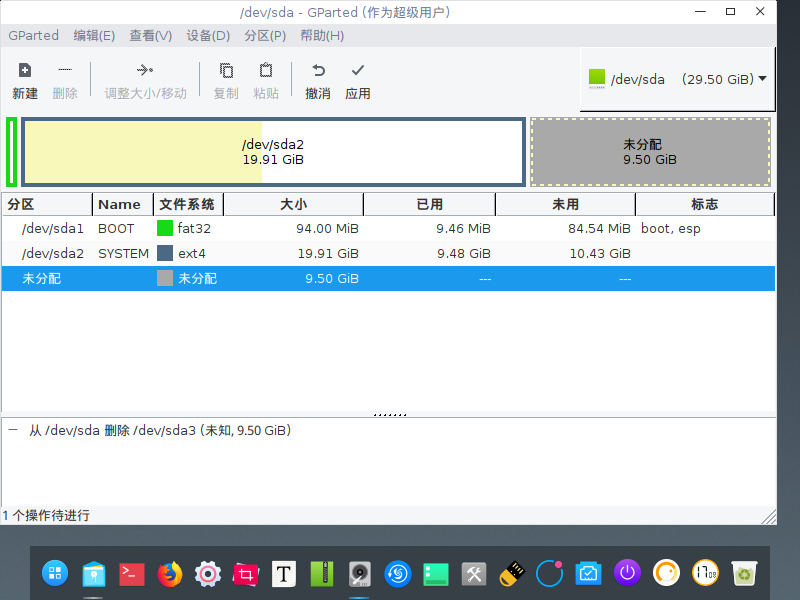Select the /dev/sda1 partition row

tap(388, 229)
